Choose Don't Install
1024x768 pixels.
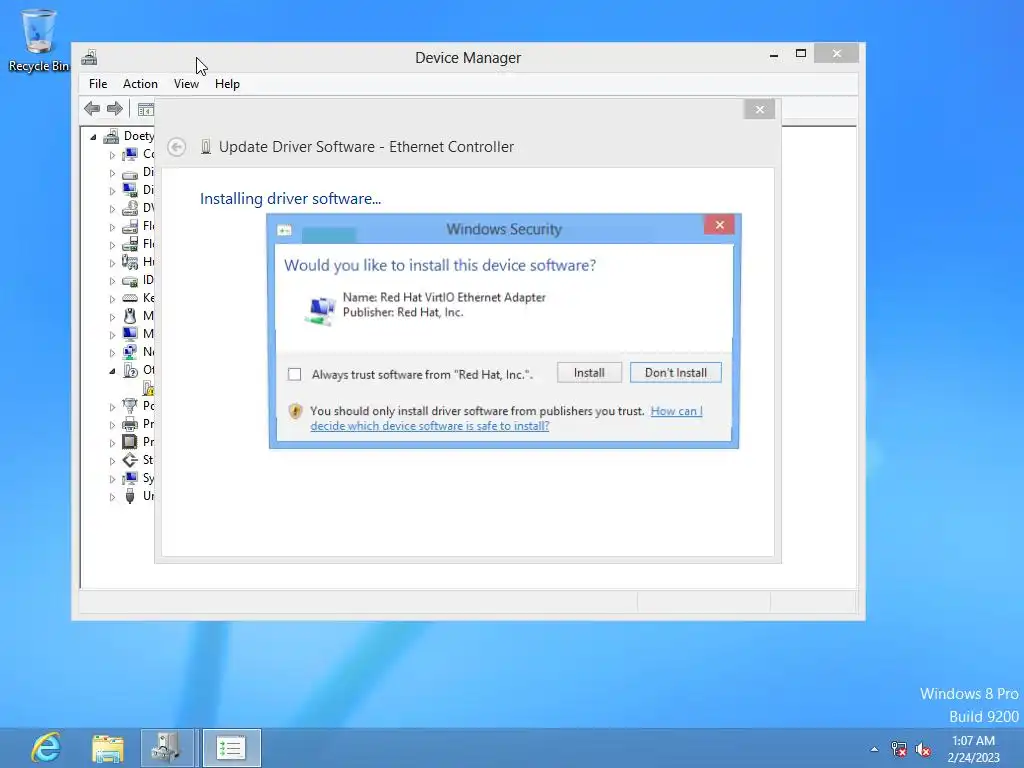pos(675,373)
